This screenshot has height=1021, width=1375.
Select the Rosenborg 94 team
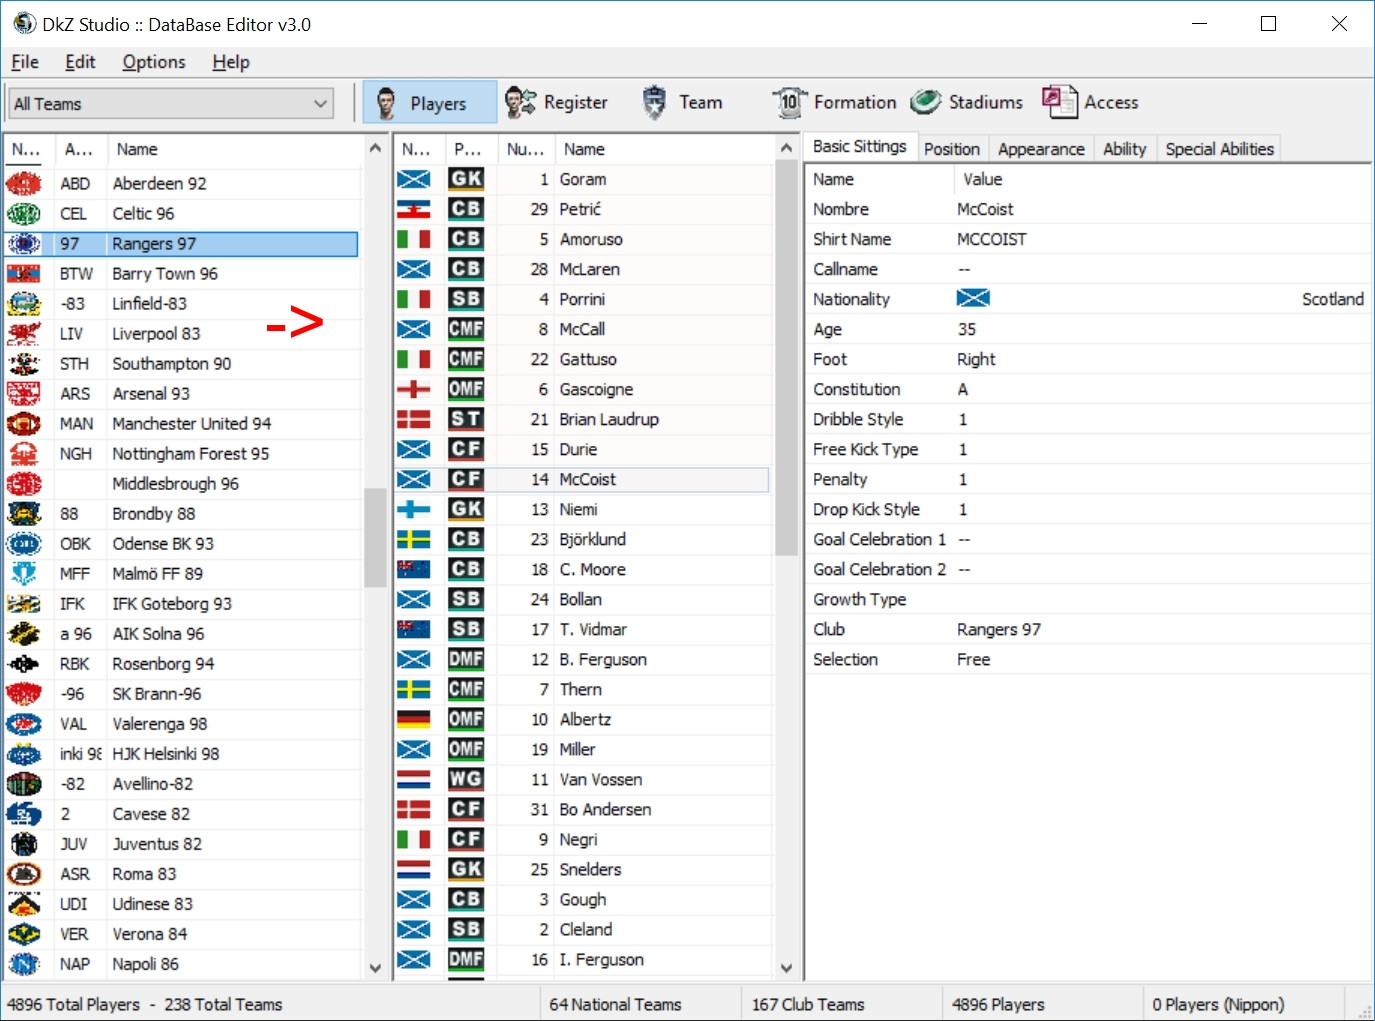181,664
